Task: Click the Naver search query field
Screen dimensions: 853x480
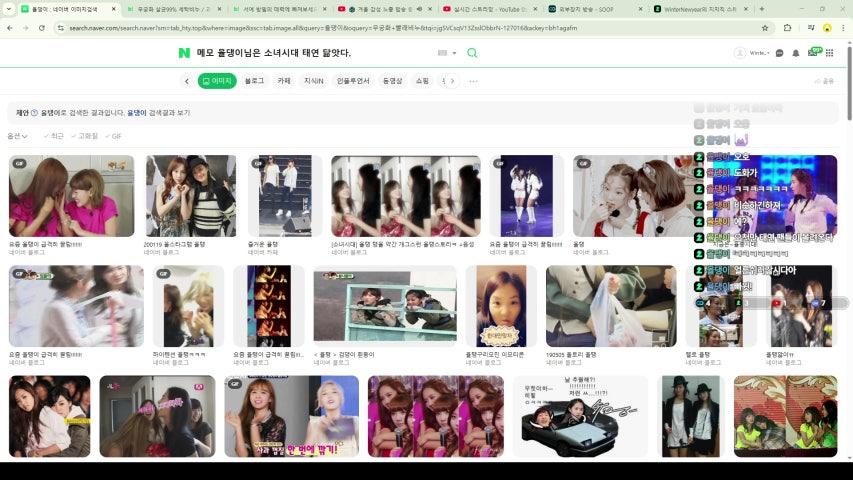Action: [x=314, y=53]
